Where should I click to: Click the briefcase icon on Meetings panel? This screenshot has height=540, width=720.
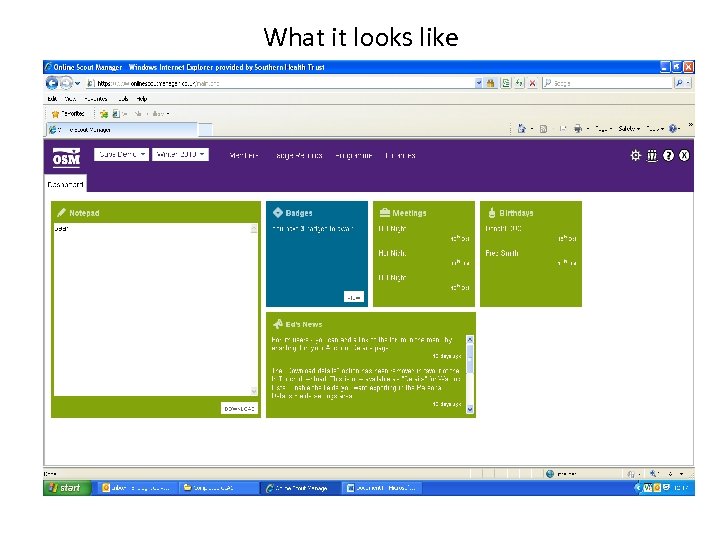coord(384,212)
